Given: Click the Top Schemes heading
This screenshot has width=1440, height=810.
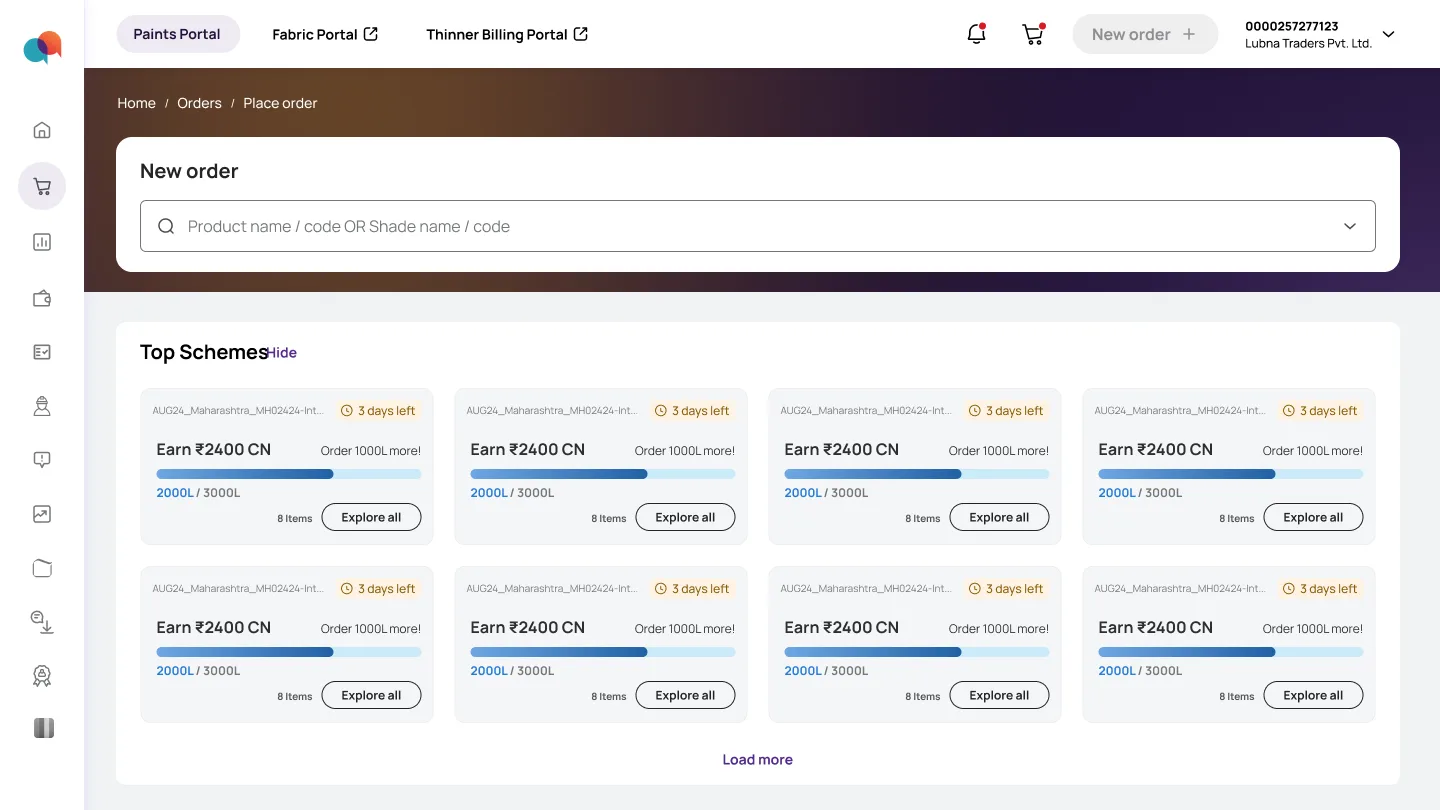Looking at the screenshot, I should pos(204,352).
